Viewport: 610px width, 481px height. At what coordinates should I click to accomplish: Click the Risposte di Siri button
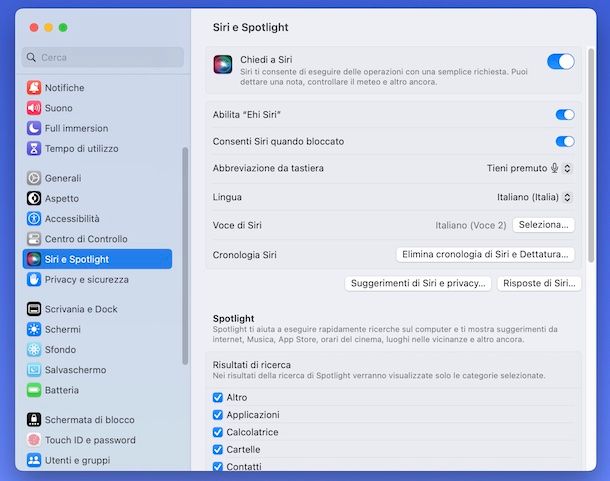tap(539, 283)
